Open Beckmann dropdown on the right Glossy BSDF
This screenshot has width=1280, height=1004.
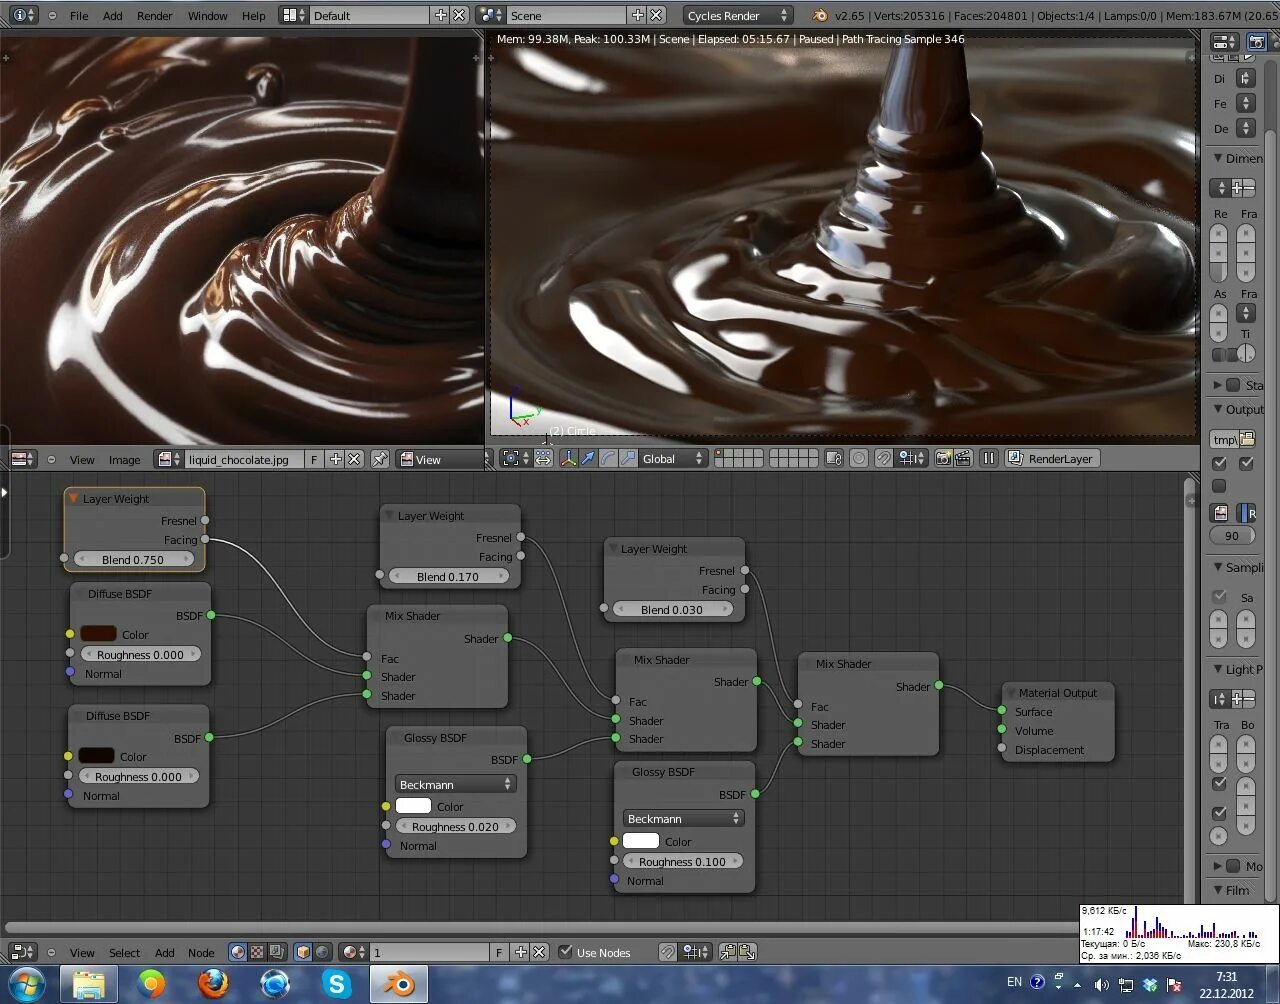(683, 818)
